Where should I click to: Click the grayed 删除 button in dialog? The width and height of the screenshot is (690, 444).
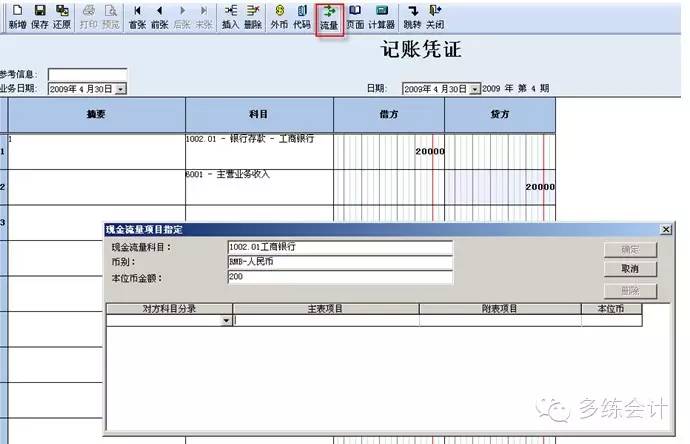pos(630,290)
